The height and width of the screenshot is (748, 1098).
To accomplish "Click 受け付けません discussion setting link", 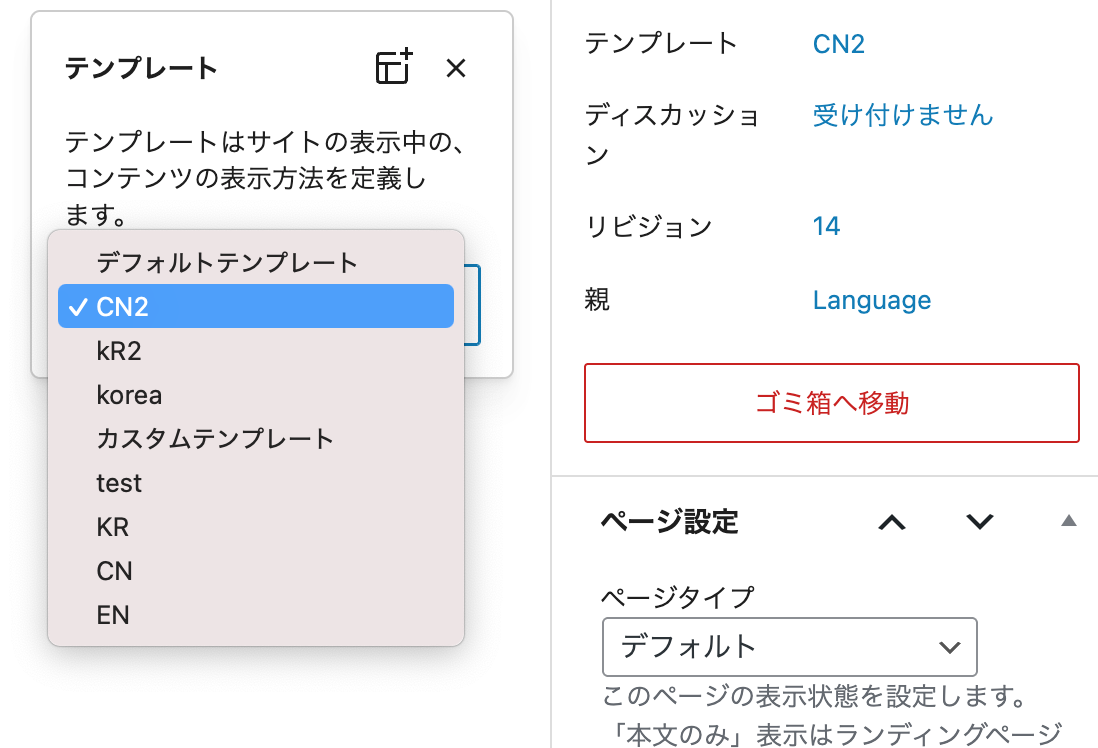I will [902, 116].
